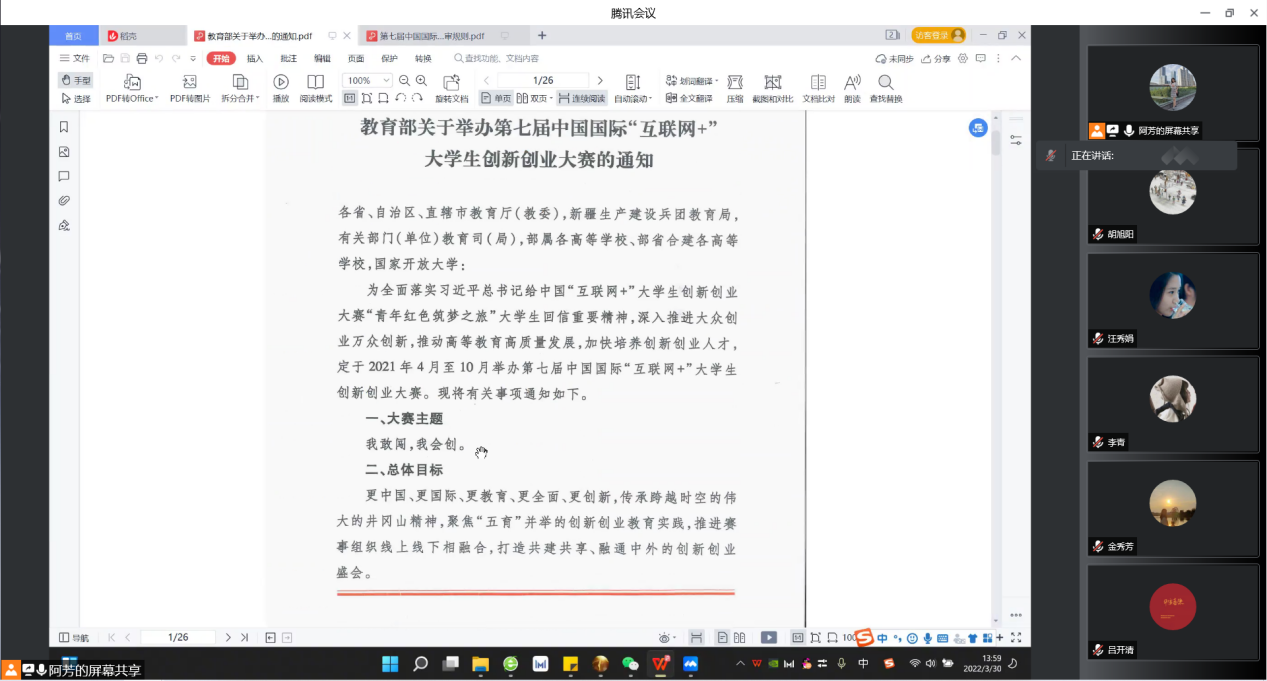
Task: Click the toolbar page number field 1/26
Action: pyautogui.click(x=543, y=80)
